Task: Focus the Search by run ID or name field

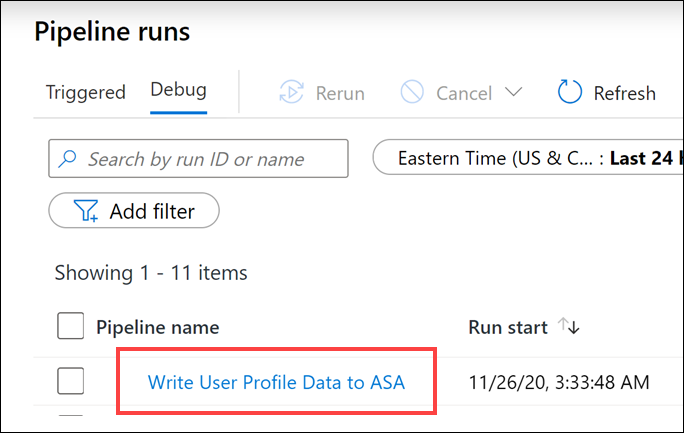Action: click(210, 159)
